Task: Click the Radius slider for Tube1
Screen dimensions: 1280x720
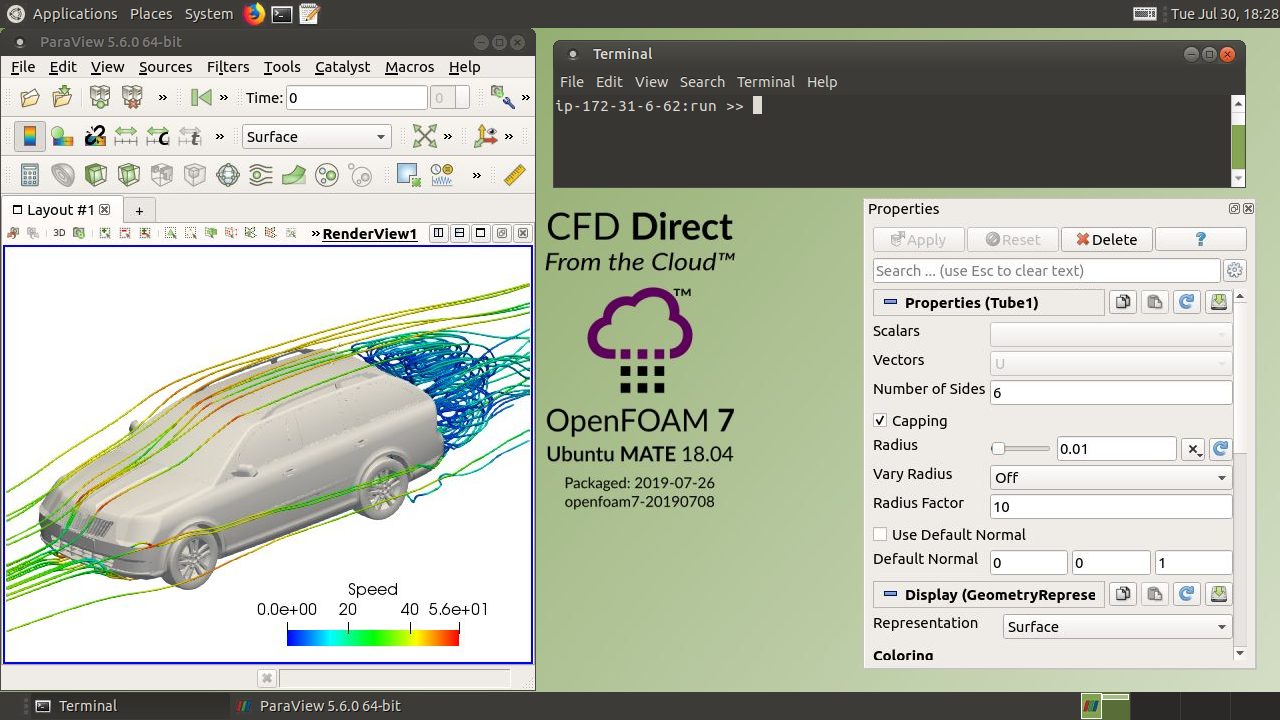Action: [x=1019, y=448]
